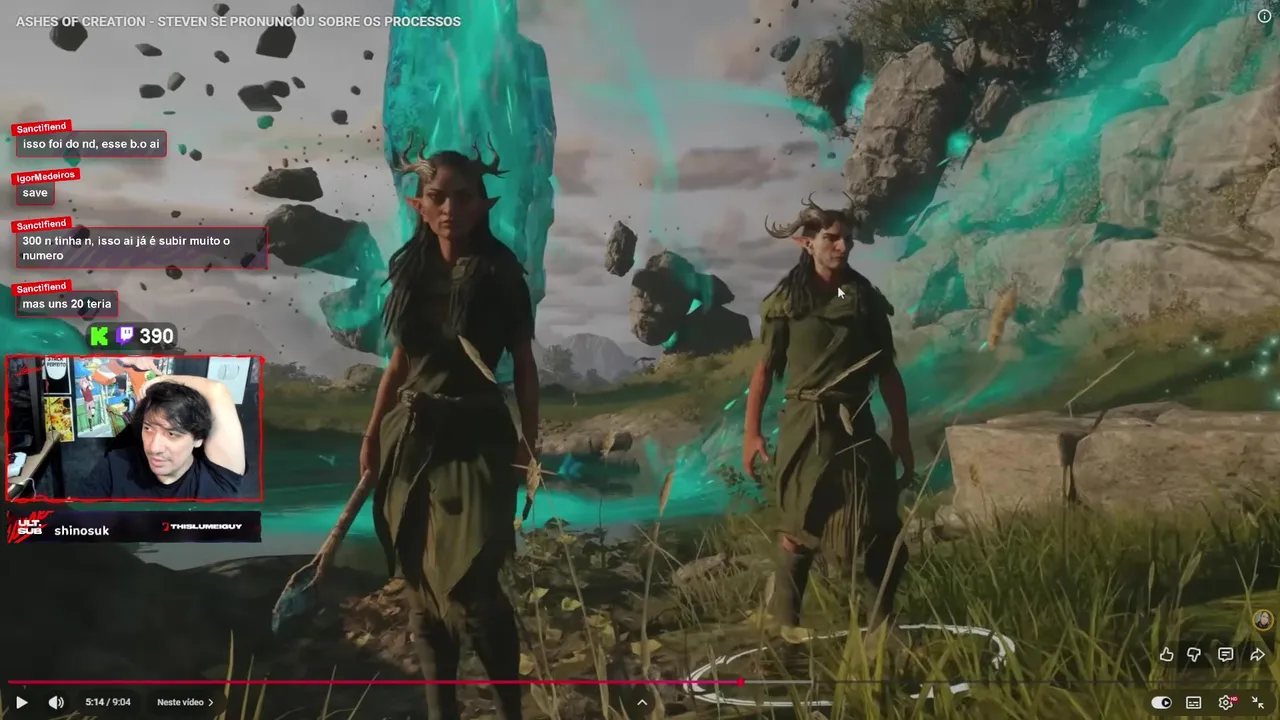Seek using the red progress bar

[640, 682]
